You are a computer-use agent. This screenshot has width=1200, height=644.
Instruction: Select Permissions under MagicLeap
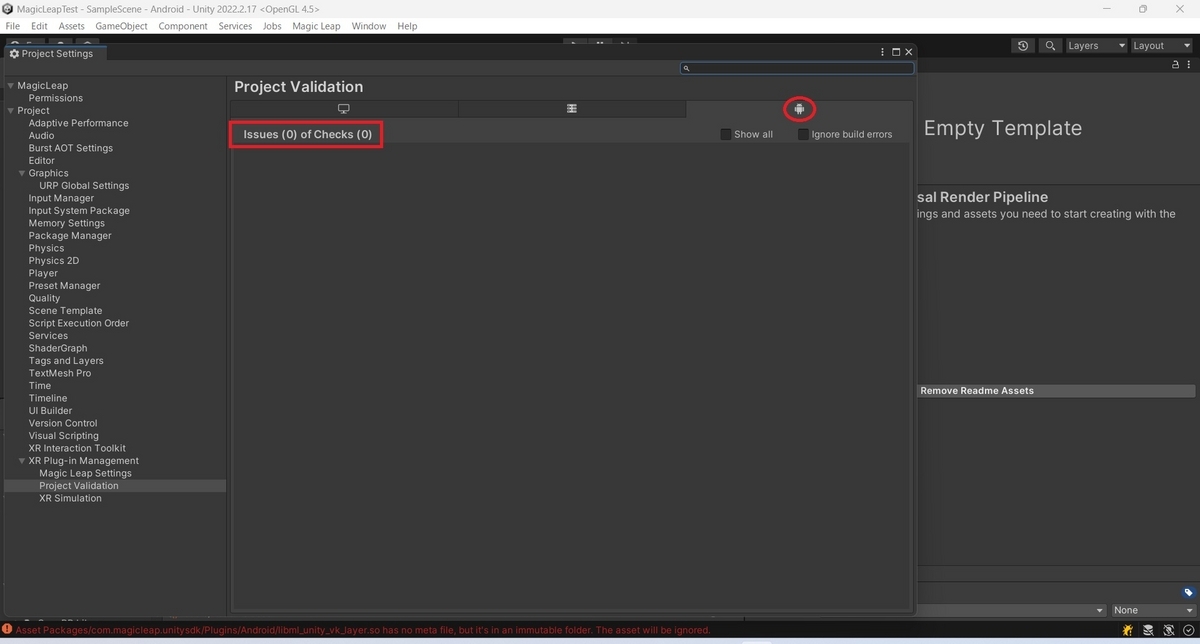(56, 98)
